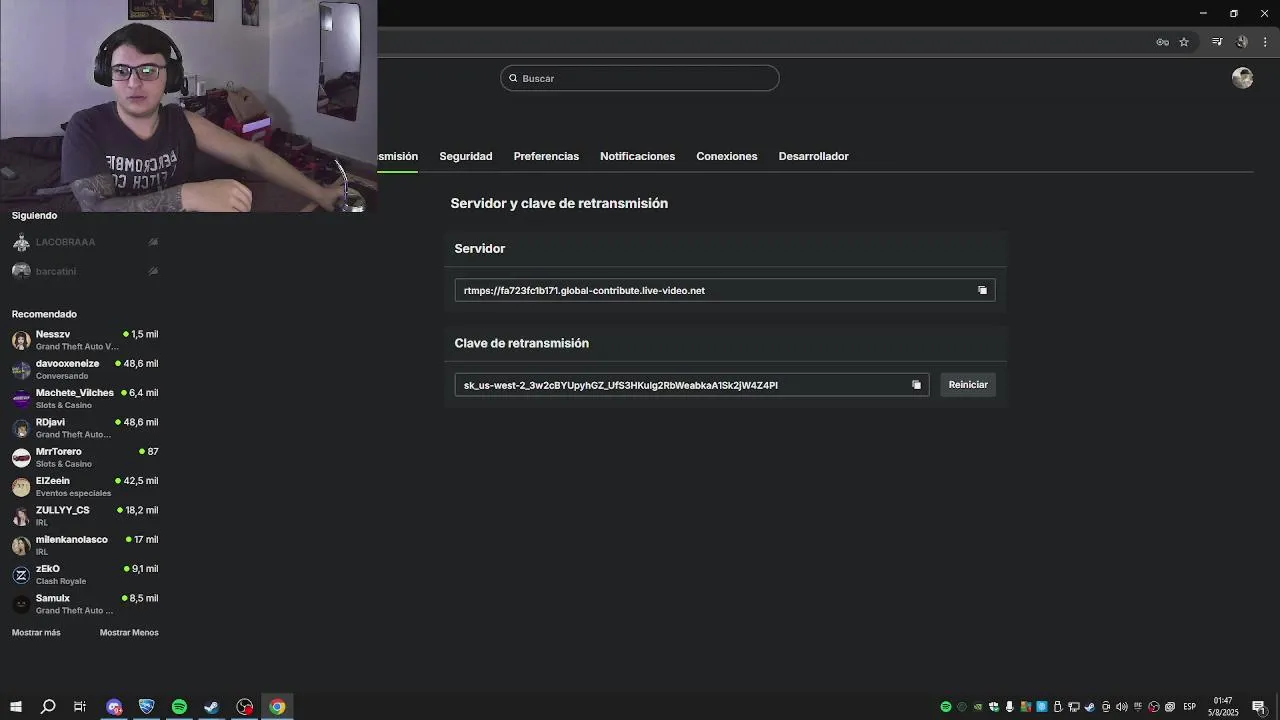Image resolution: width=1280 pixels, height=720 pixels.
Task: Open RDjavi's channel
Action: coord(85,428)
